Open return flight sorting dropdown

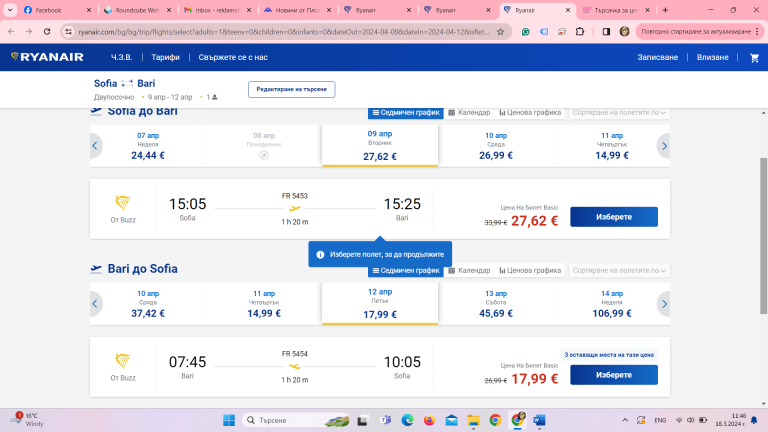618,270
